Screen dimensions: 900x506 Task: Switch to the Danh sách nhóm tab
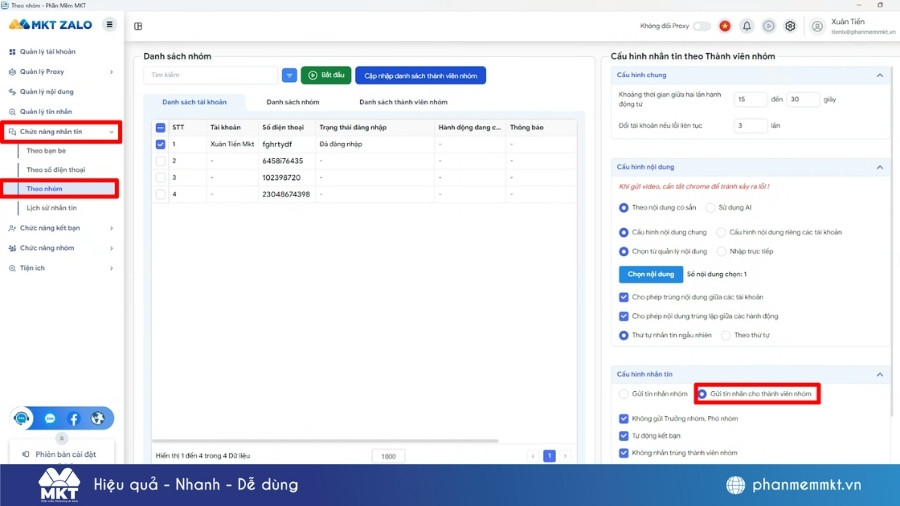pyautogui.click(x=293, y=102)
